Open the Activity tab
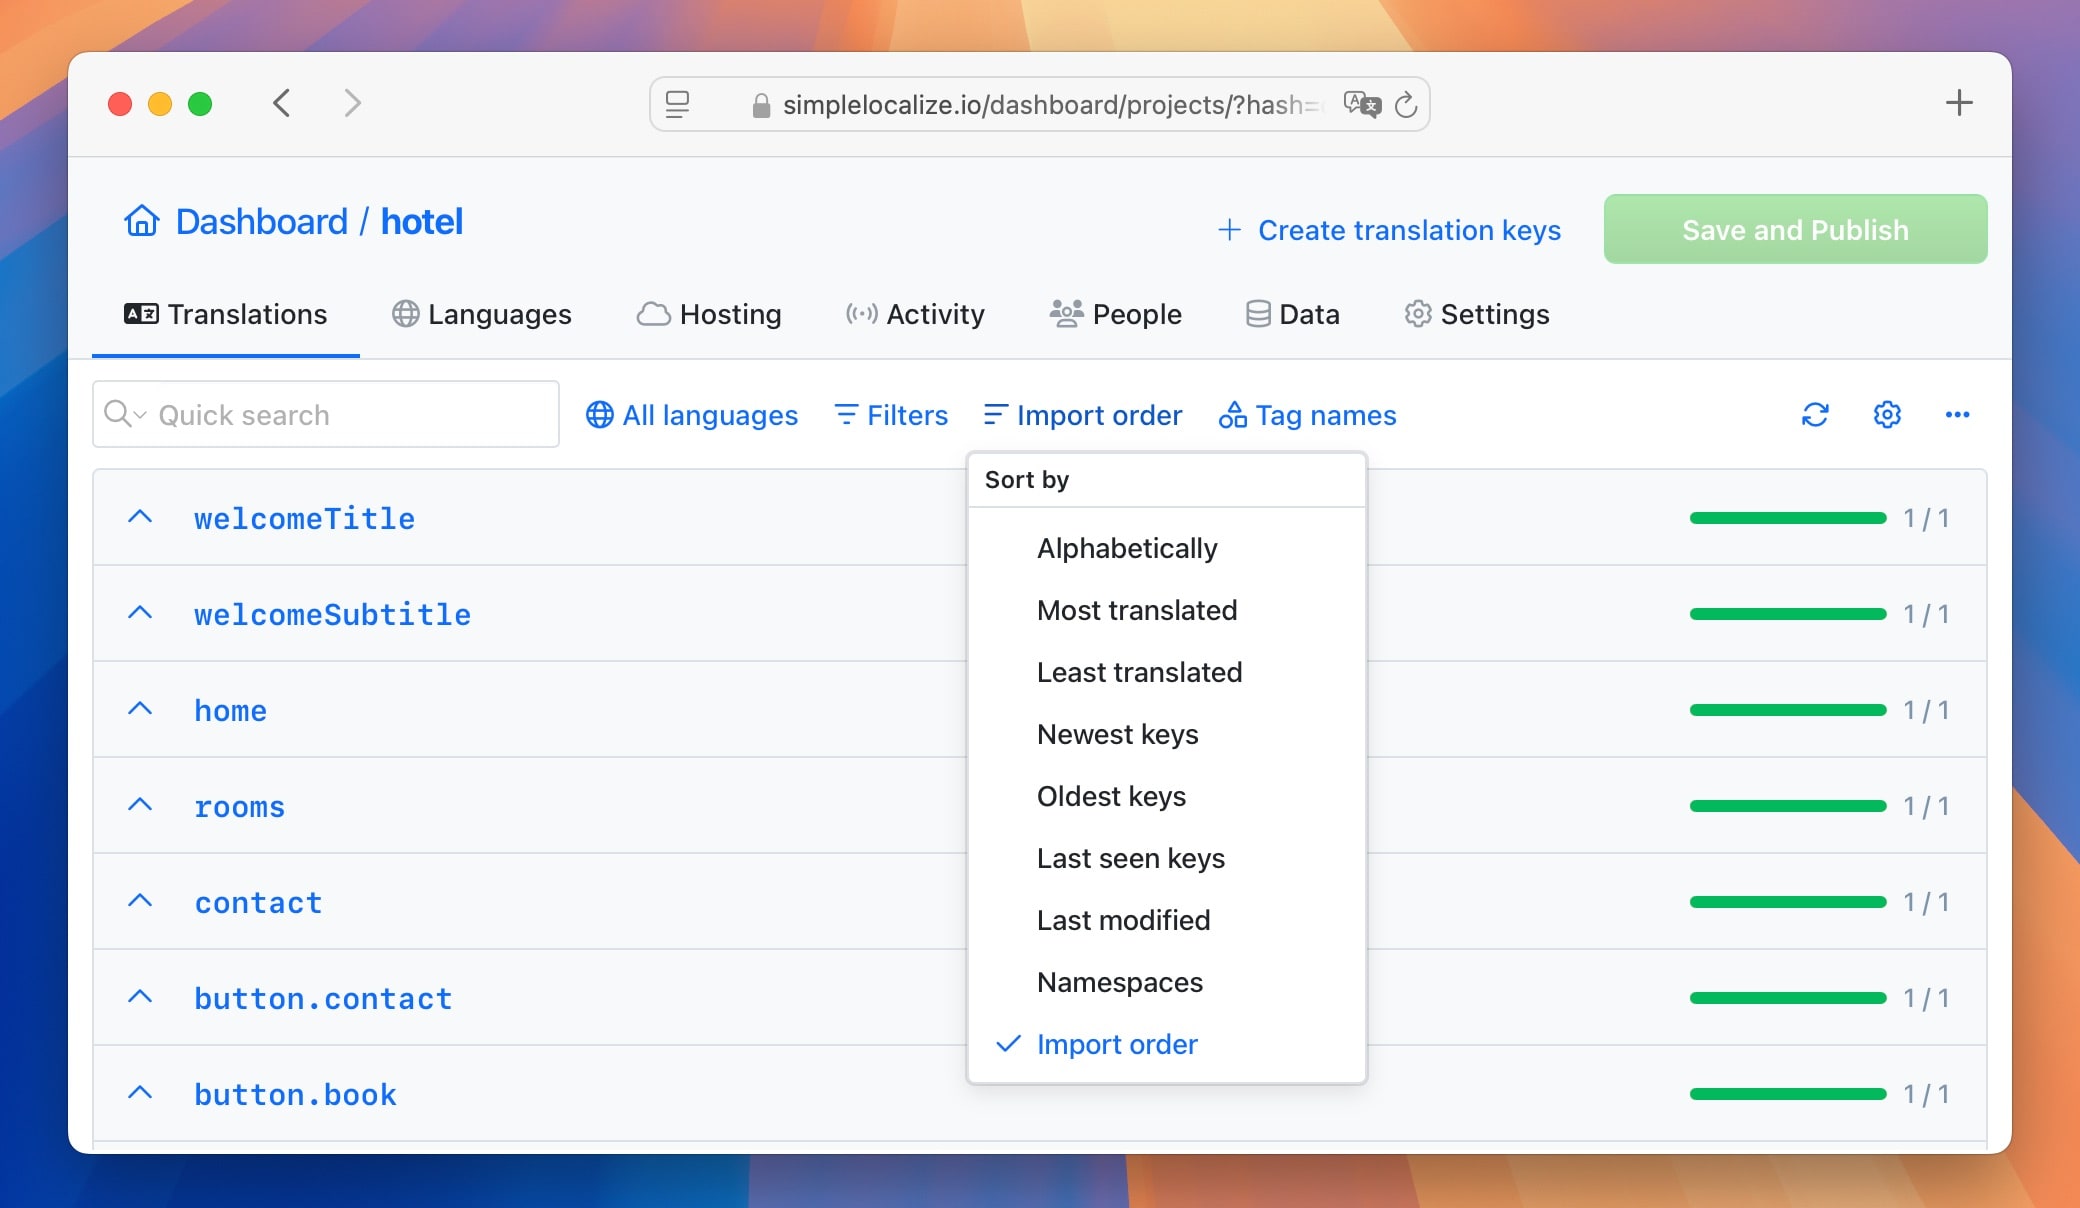This screenshot has width=2080, height=1208. click(915, 314)
